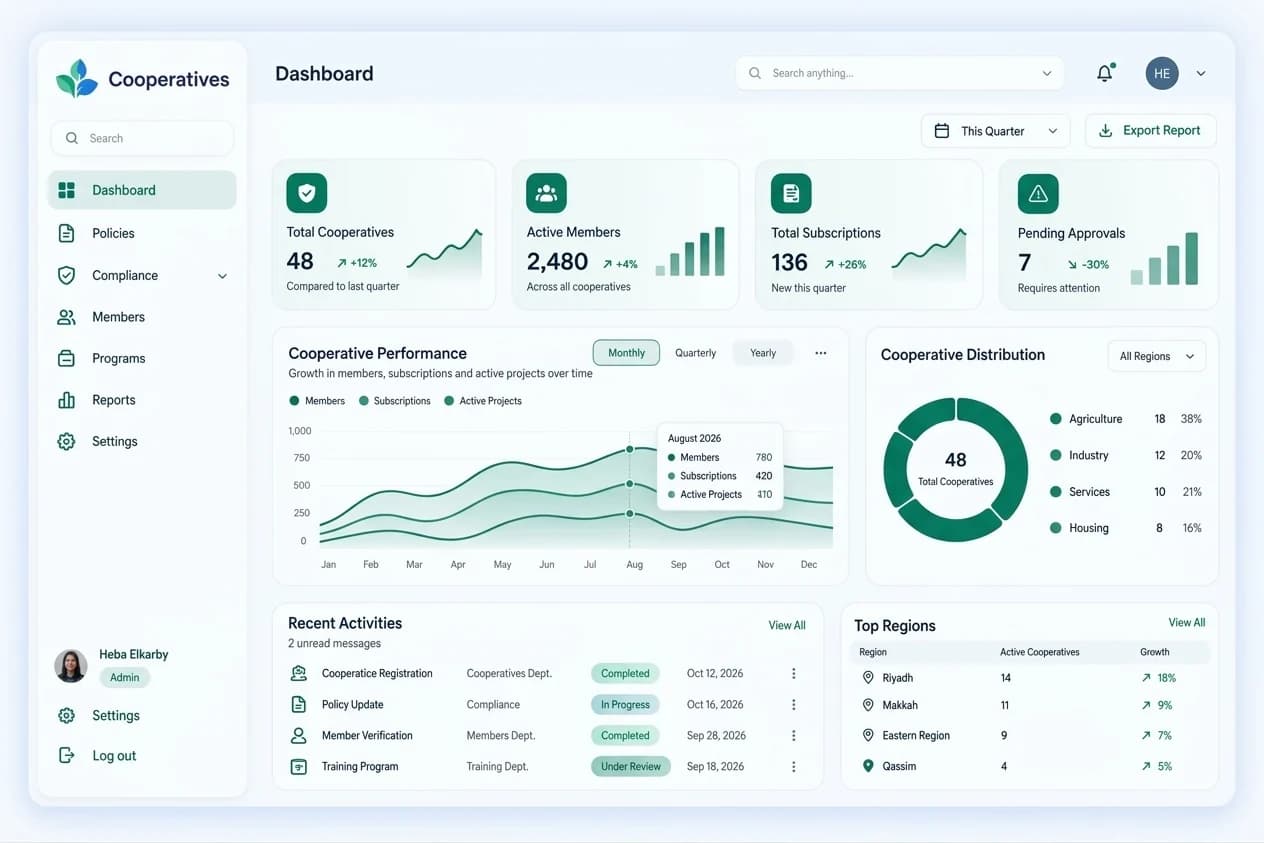
Task: Click the Policy Update document icon
Action: pyautogui.click(x=298, y=704)
